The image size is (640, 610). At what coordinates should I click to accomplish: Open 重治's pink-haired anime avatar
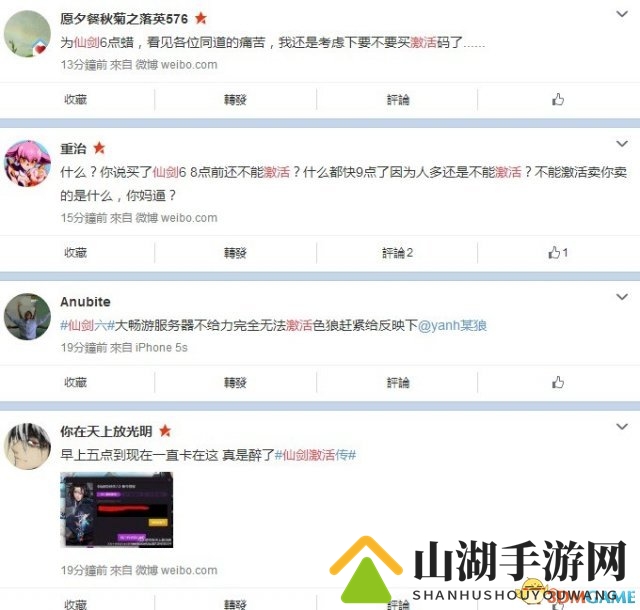point(27,163)
